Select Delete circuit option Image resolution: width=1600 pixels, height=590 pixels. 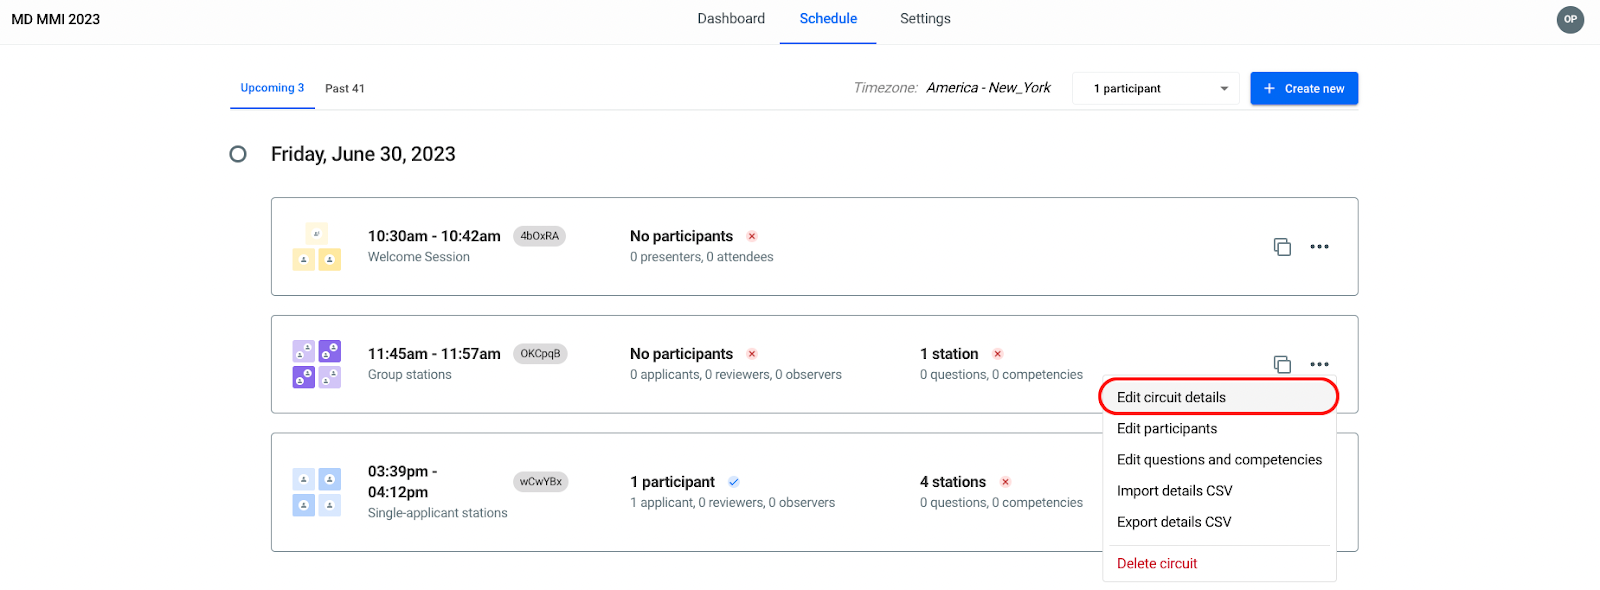tap(1157, 563)
